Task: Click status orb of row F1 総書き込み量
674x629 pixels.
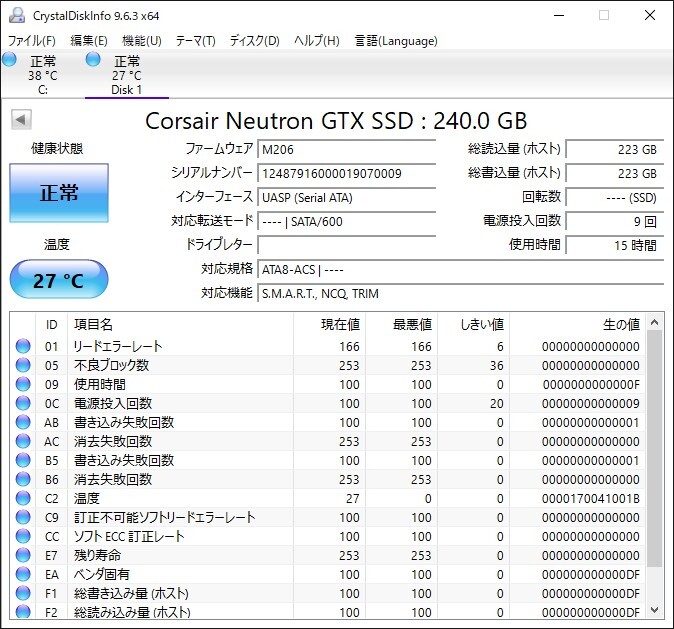Action: (x=23, y=593)
